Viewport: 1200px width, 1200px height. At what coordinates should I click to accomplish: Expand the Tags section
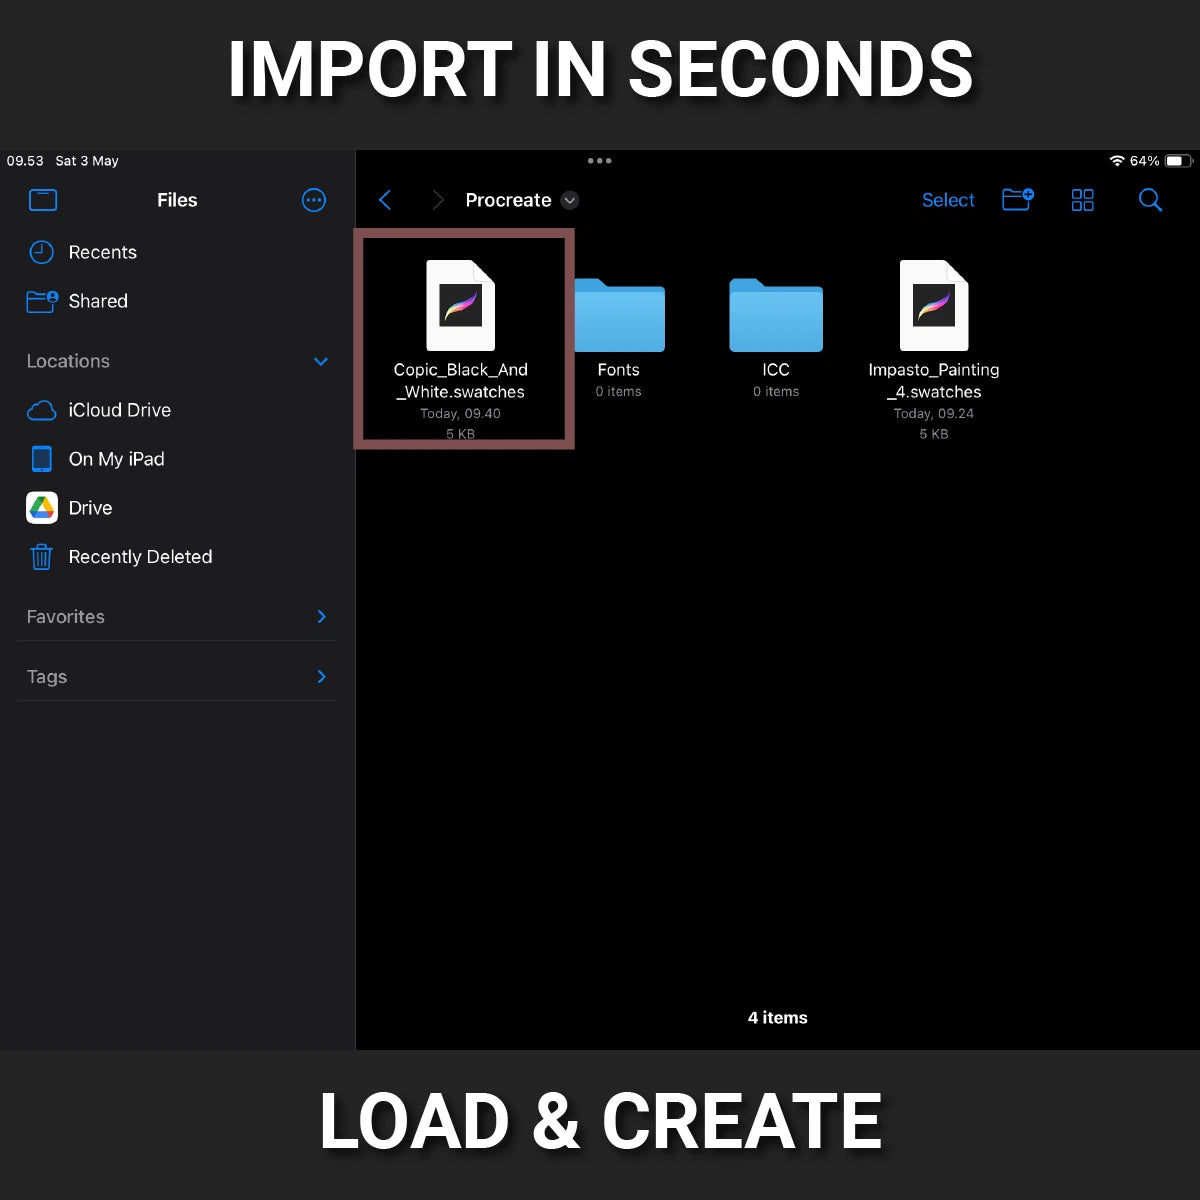click(x=321, y=677)
